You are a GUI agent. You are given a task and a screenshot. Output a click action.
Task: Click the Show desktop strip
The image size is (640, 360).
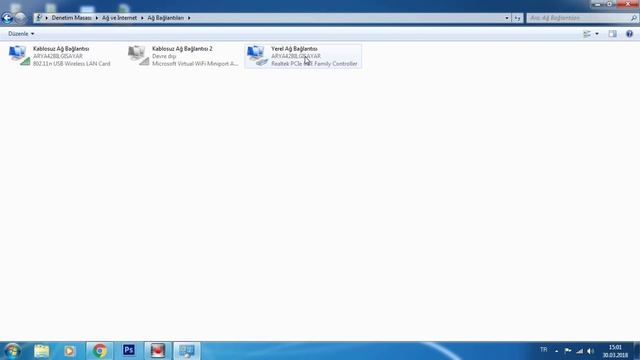coord(637,351)
